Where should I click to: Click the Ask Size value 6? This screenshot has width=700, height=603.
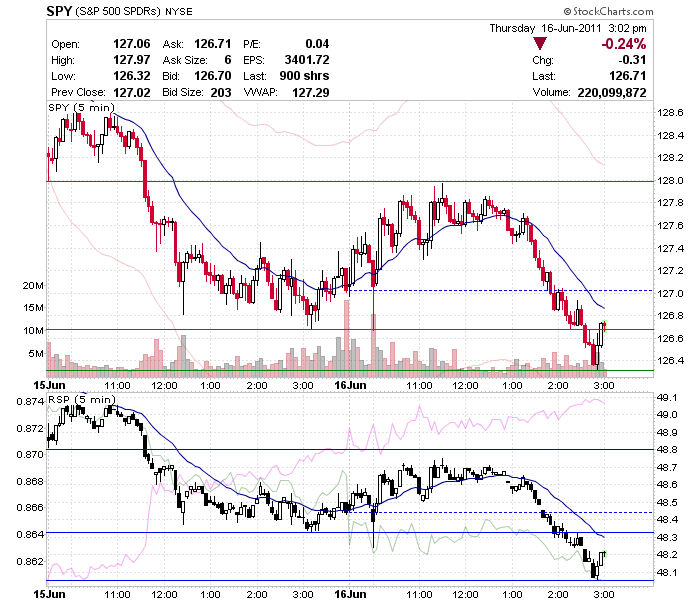(x=228, y=60)
